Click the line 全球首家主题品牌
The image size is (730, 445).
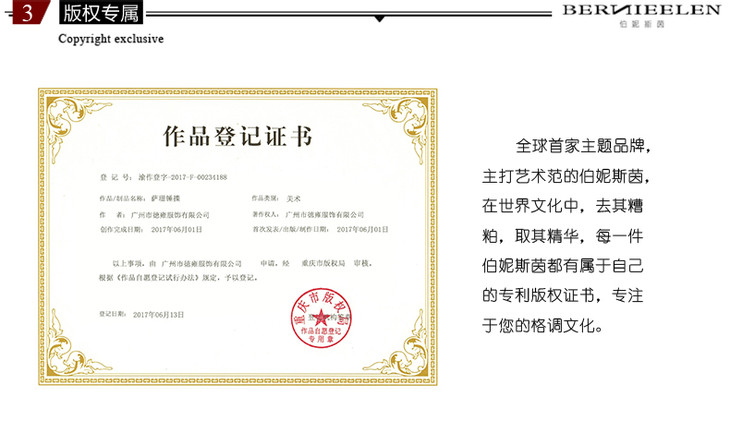[x=582, y=146]
